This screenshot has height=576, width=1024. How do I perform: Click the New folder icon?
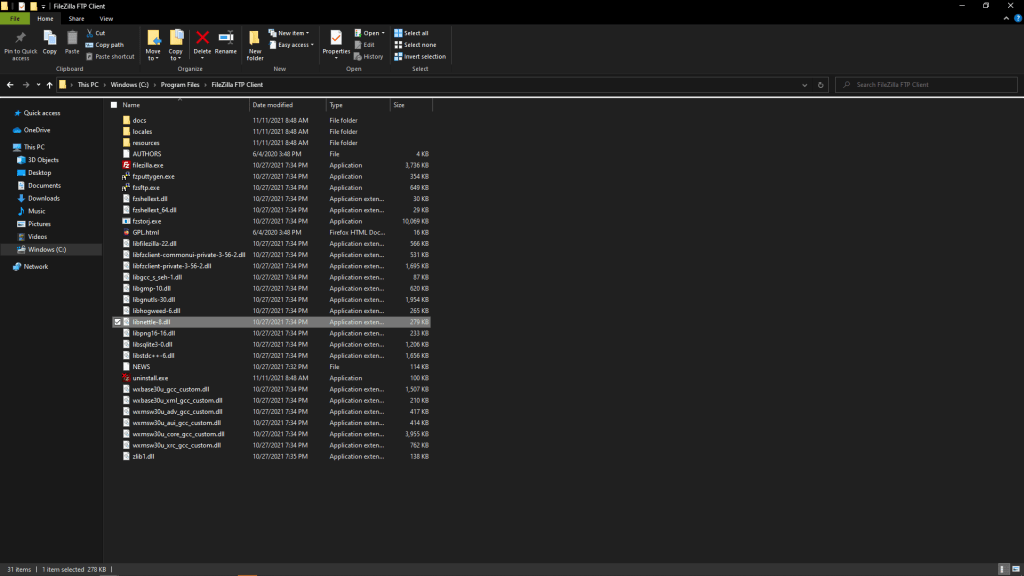[255, 38]
